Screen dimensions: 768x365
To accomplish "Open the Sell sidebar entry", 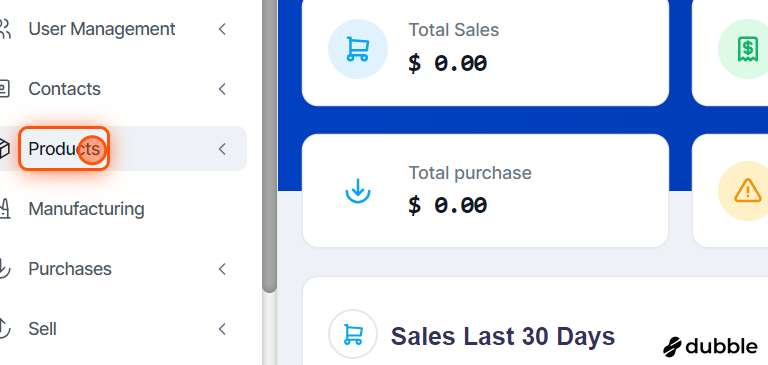I will coord(43,329).
